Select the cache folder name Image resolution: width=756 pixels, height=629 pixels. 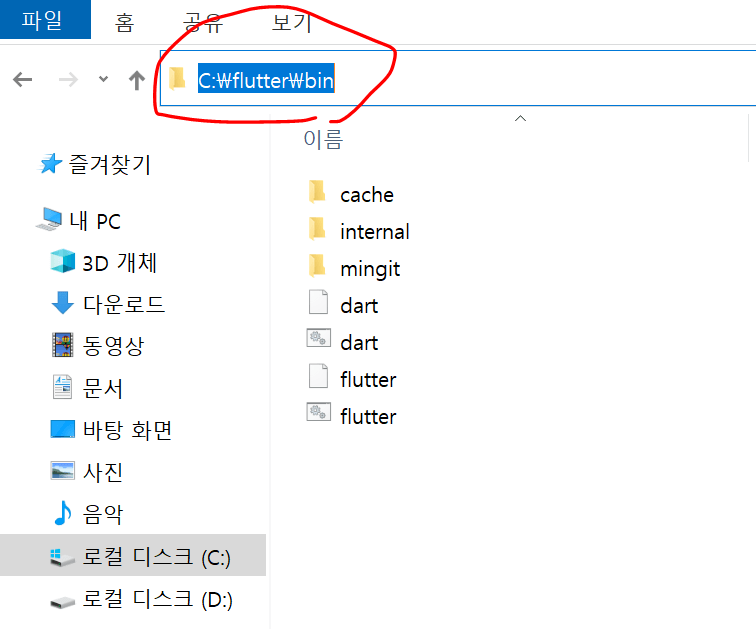[367, 195]
